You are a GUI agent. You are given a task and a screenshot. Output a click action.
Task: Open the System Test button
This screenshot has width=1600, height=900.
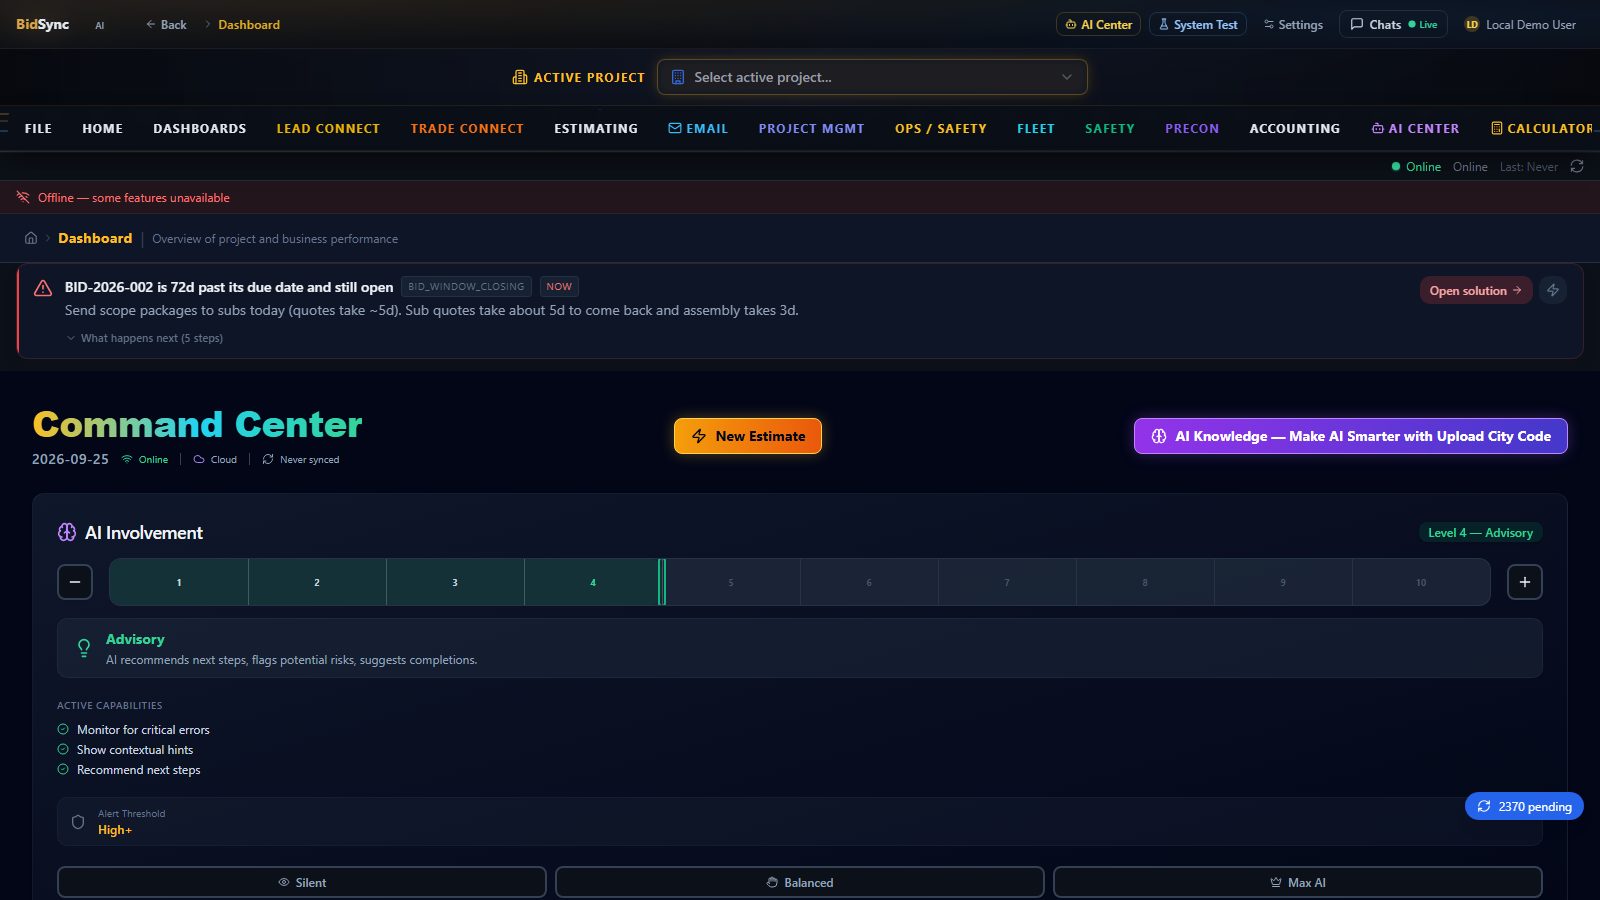[x=1198, y=24]
